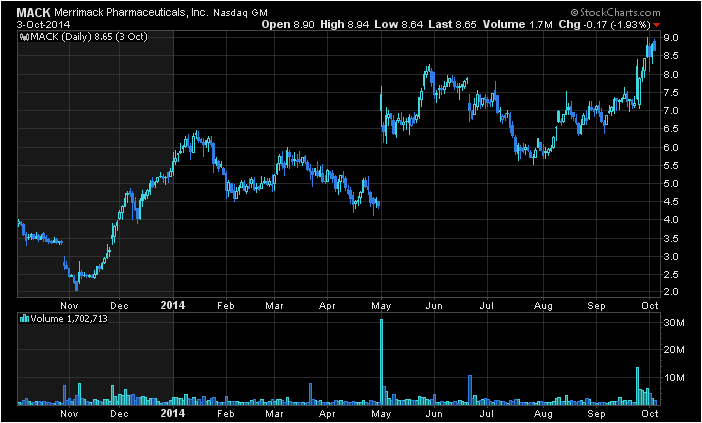
Task: Click the Nasdaq GM exchange label
Action: 240,13
